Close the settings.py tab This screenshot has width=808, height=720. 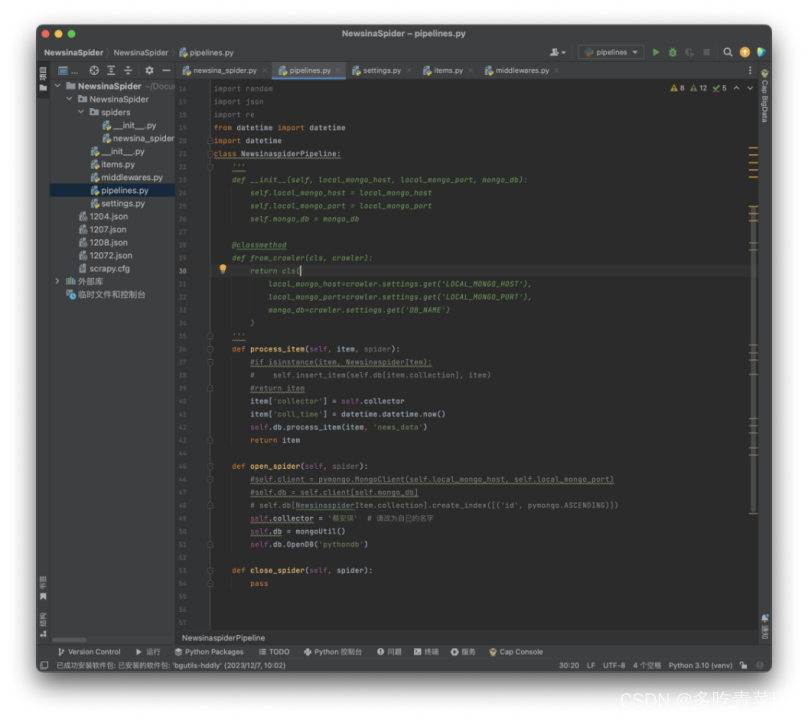[x=409, y=71]
